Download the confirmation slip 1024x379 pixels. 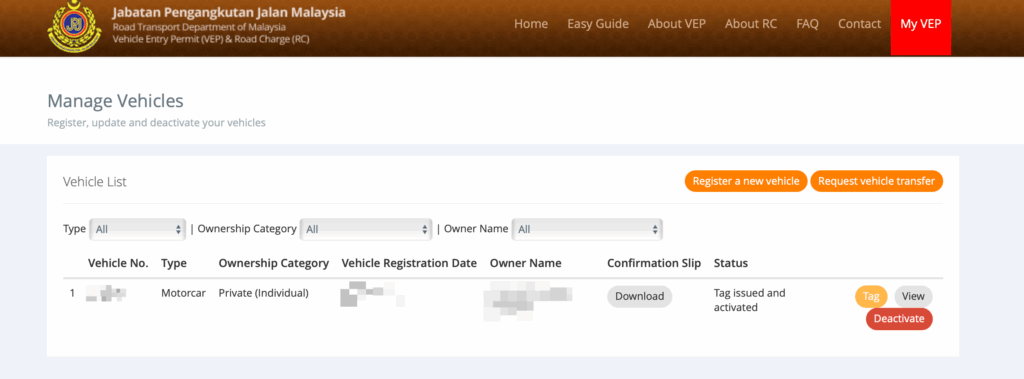coord(639,296)
